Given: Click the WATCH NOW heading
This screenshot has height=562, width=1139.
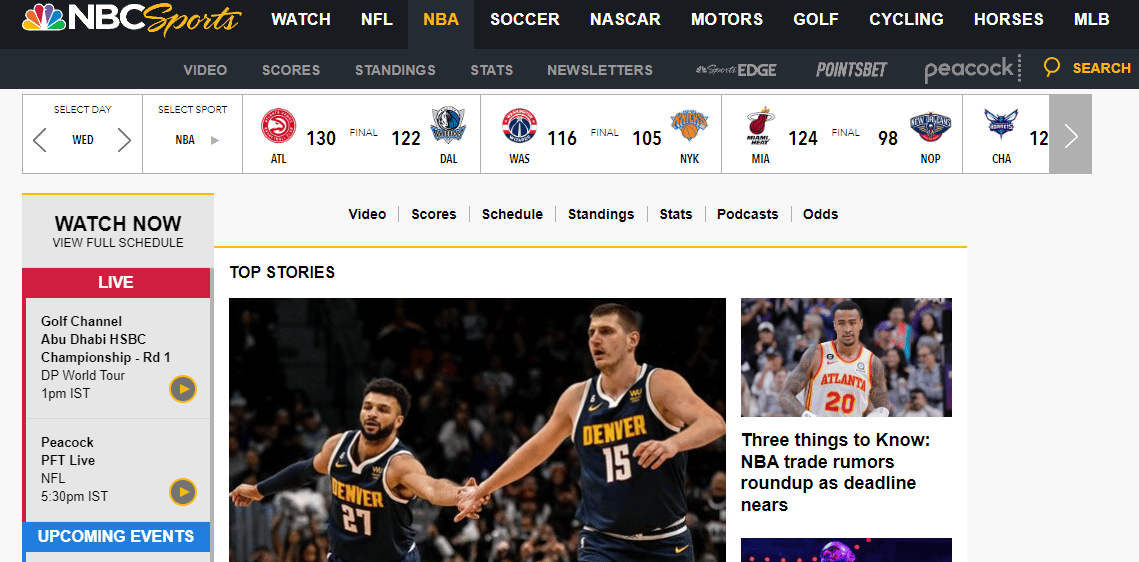Looking at the screenshot, I should pos(118,223).
